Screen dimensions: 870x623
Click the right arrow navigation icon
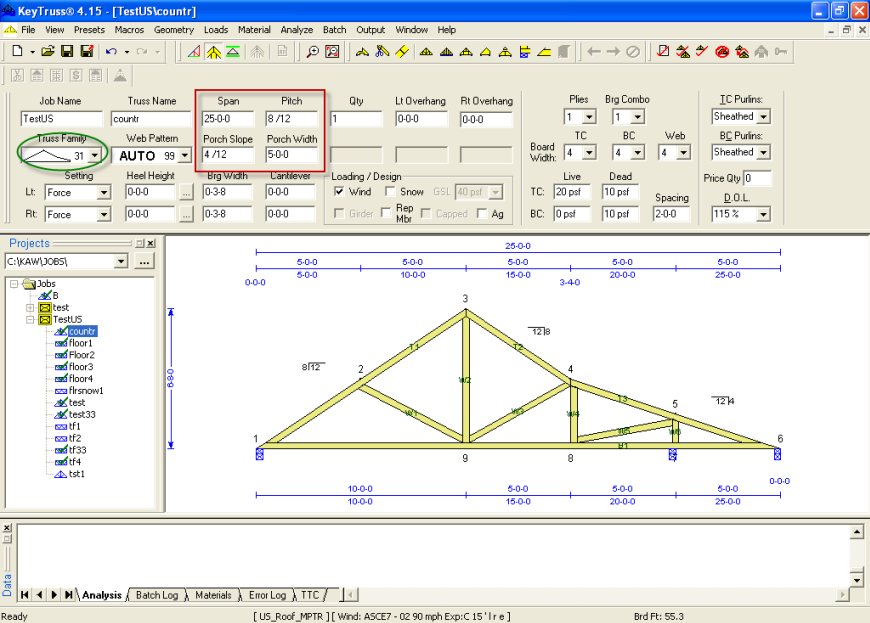613,52
